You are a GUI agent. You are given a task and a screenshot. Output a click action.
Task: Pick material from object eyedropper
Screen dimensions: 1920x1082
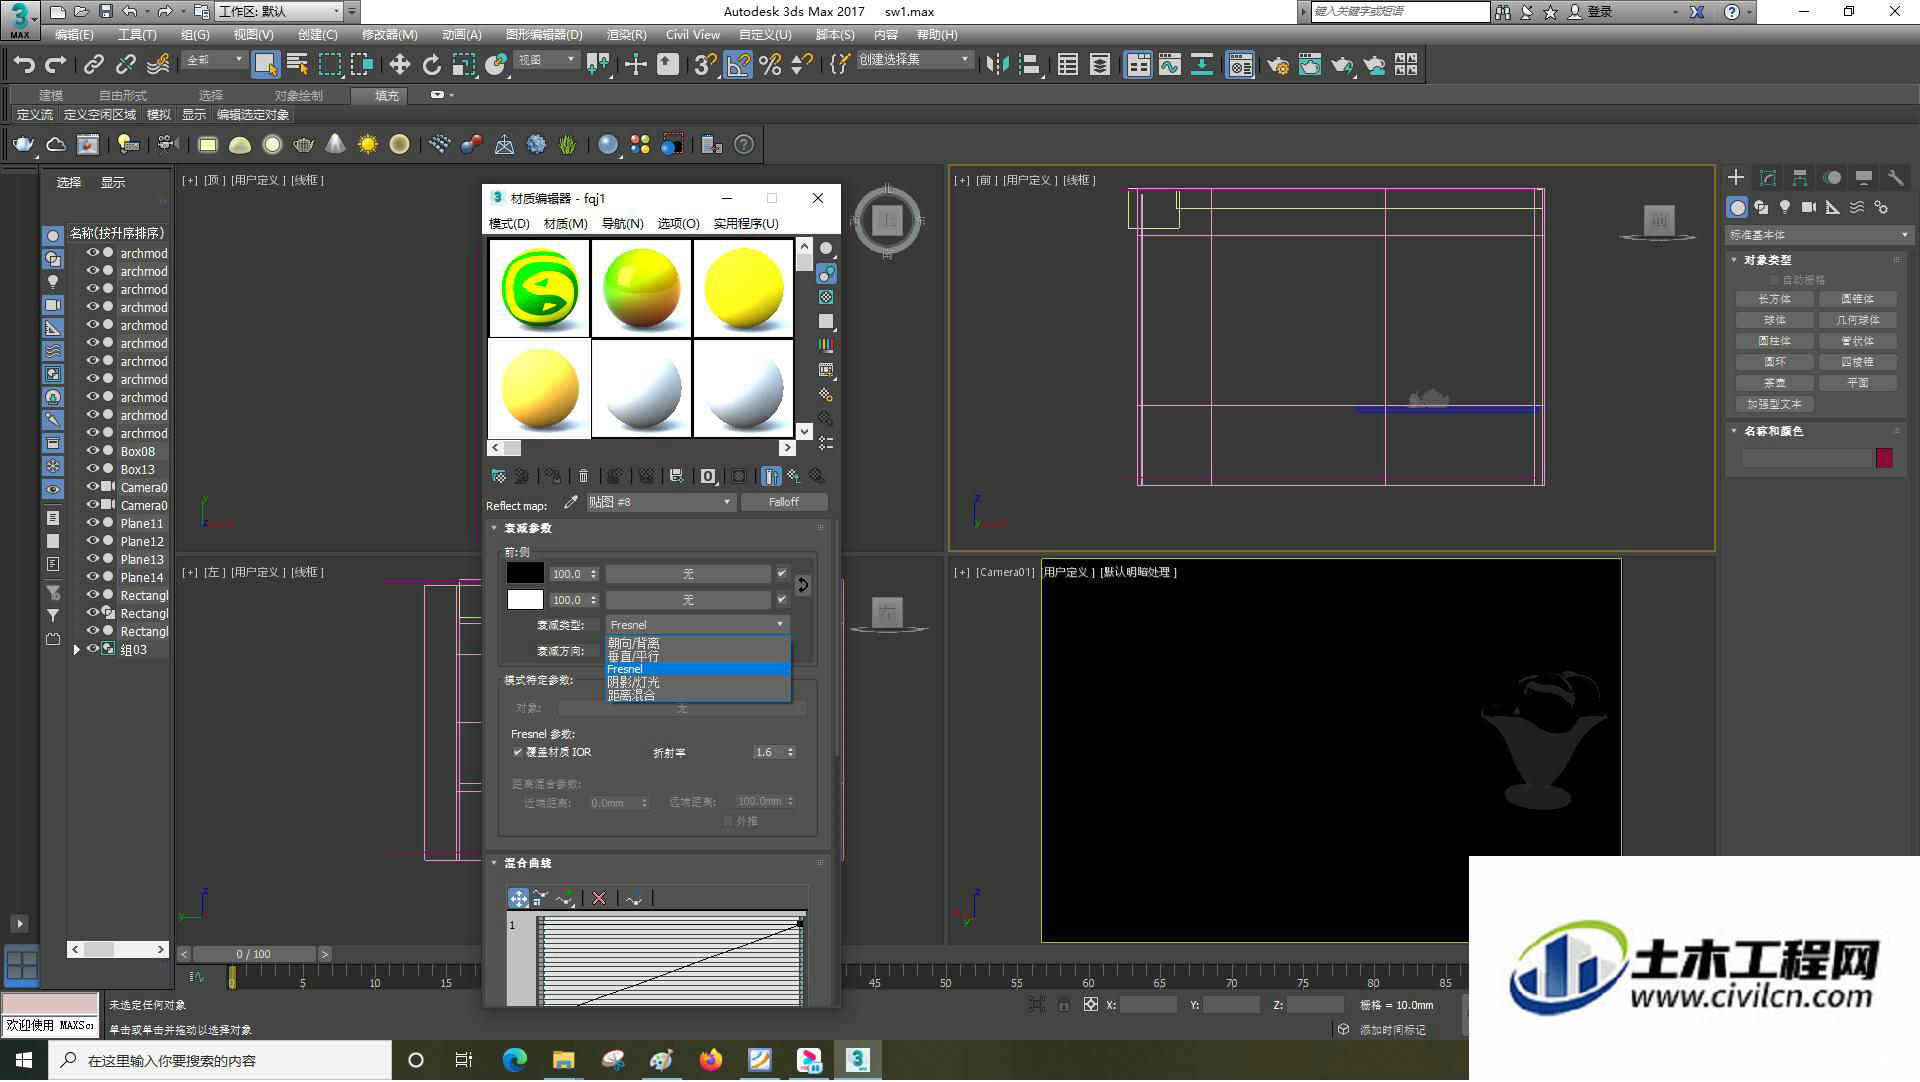pos(571,502)
